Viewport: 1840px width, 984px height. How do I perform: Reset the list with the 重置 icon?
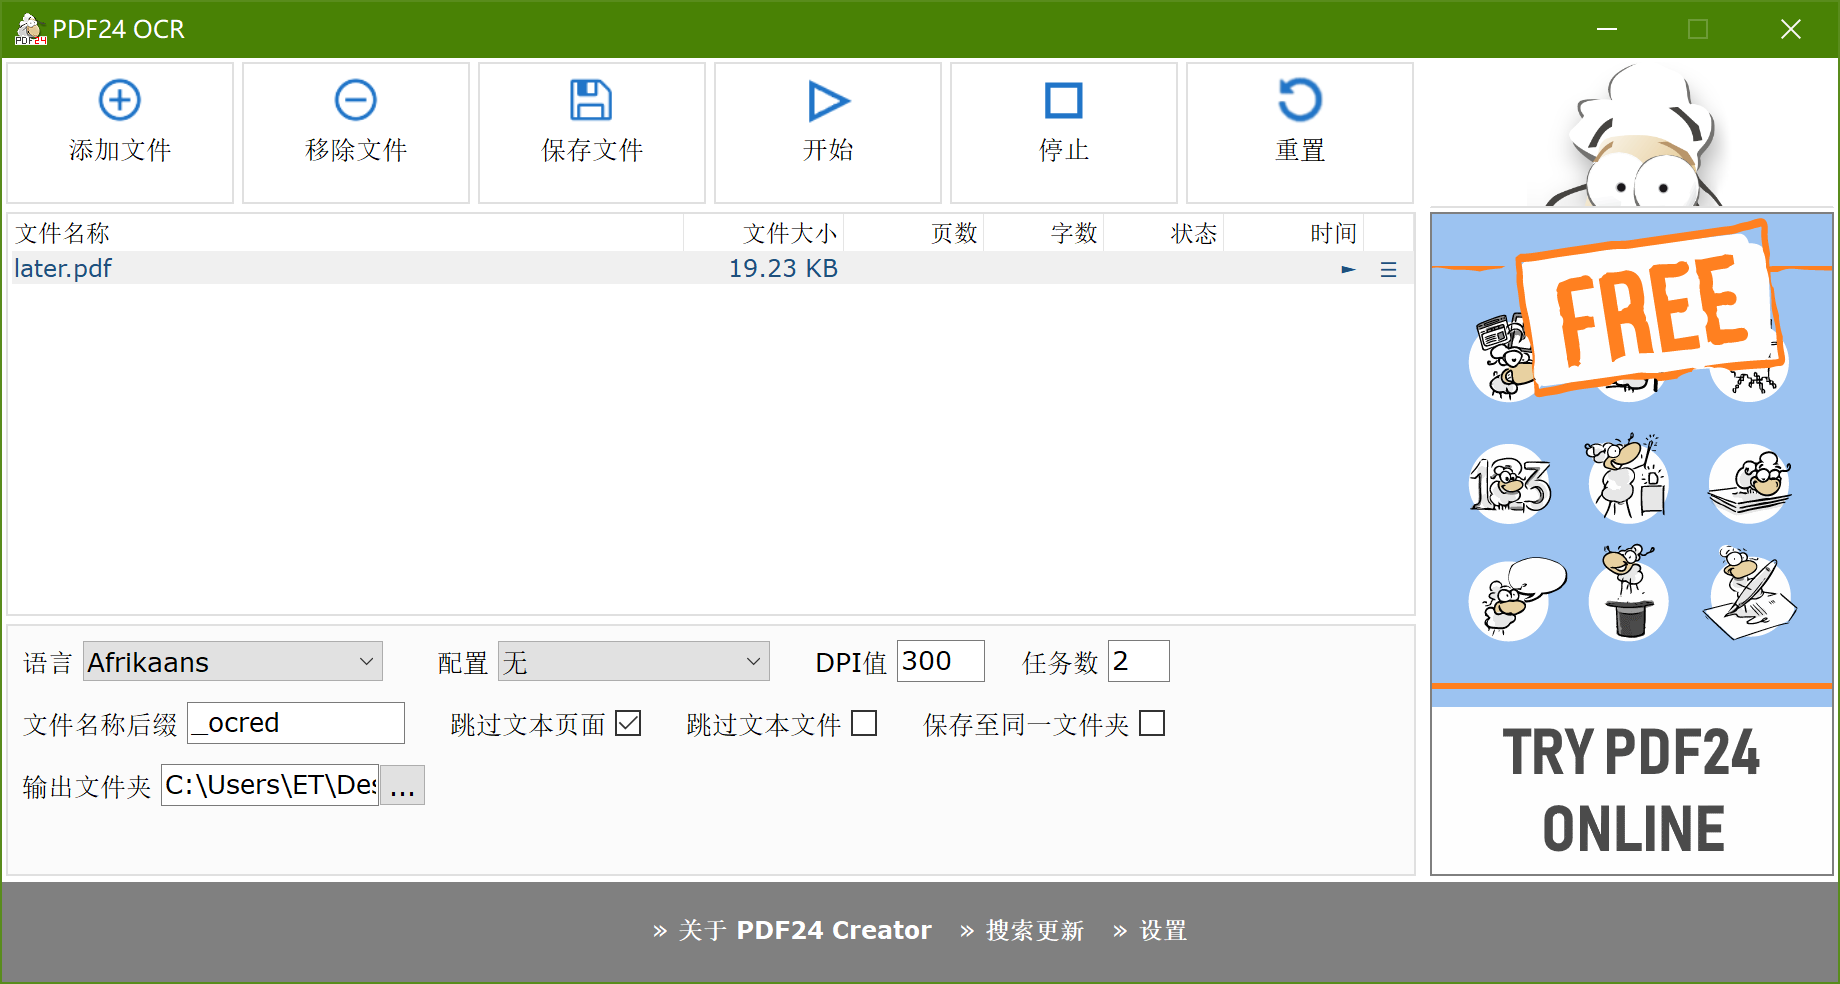click(x=1299, y=100)
